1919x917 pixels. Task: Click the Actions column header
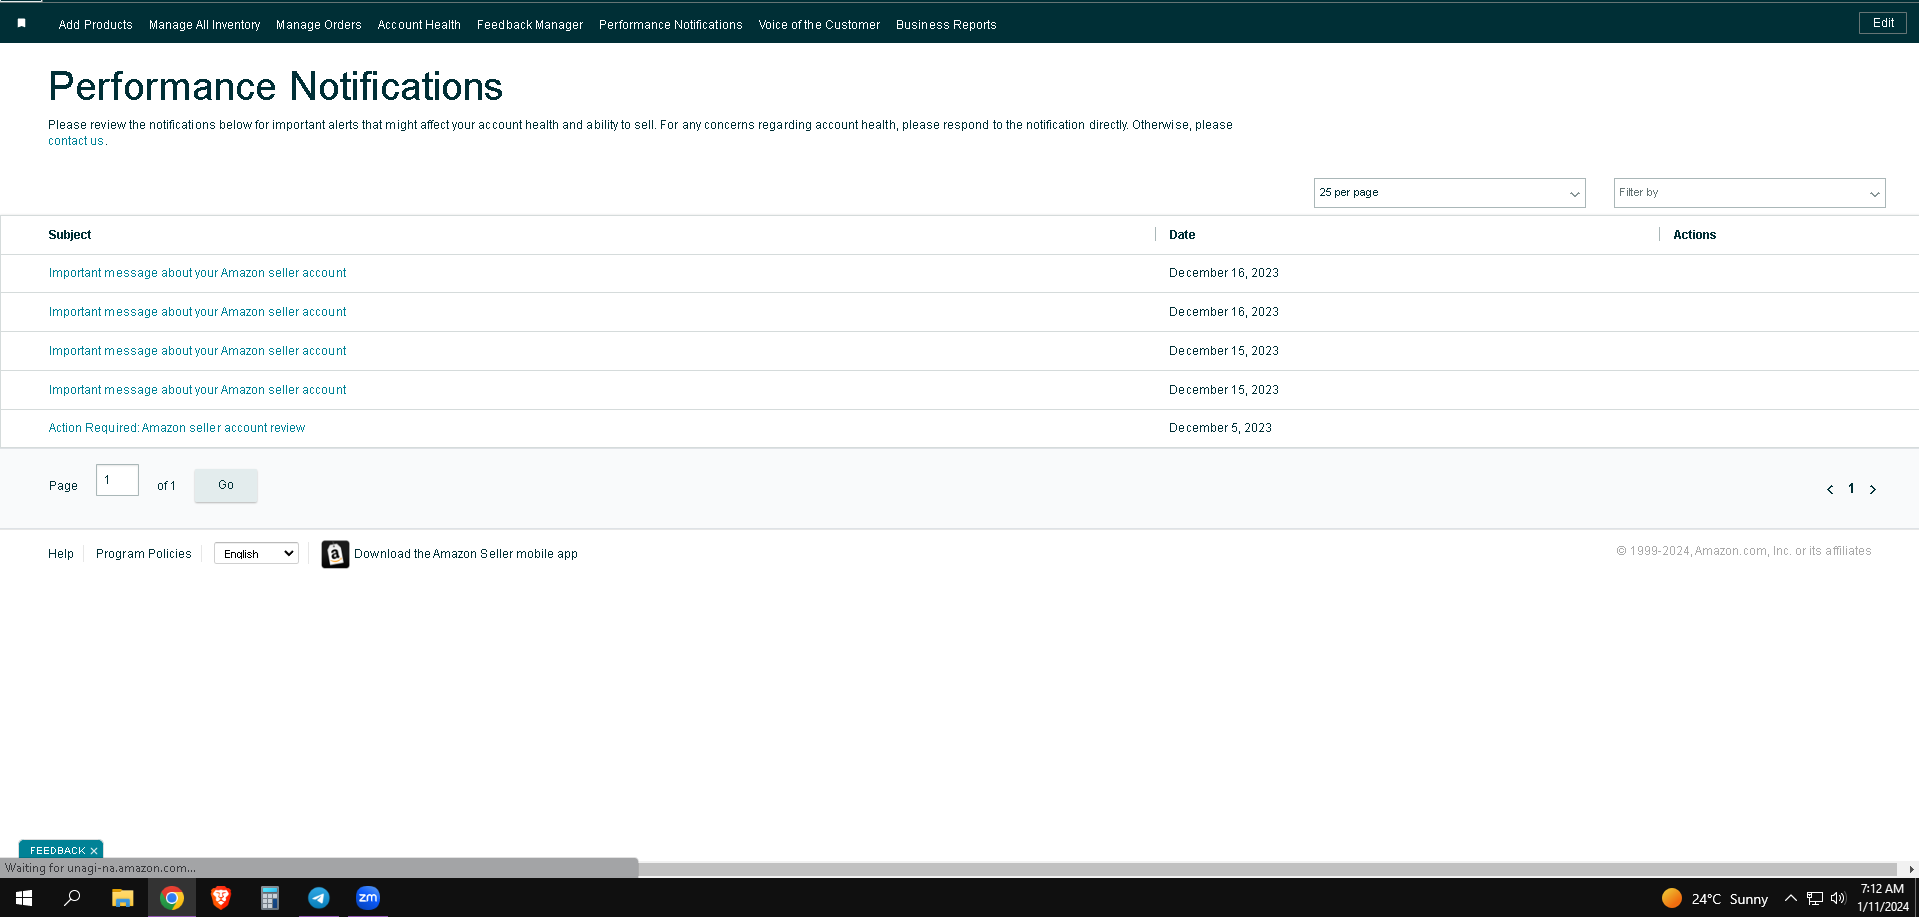[x=1694, y=235]
